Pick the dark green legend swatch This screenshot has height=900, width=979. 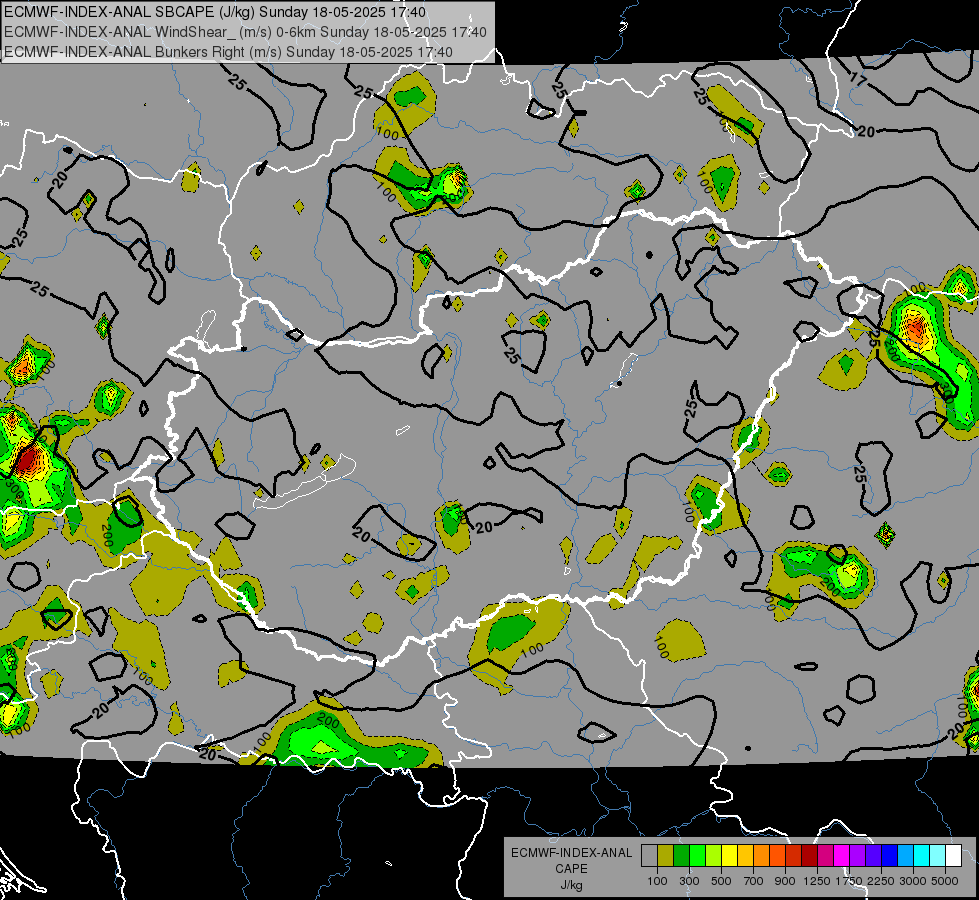tap(681, 855)
